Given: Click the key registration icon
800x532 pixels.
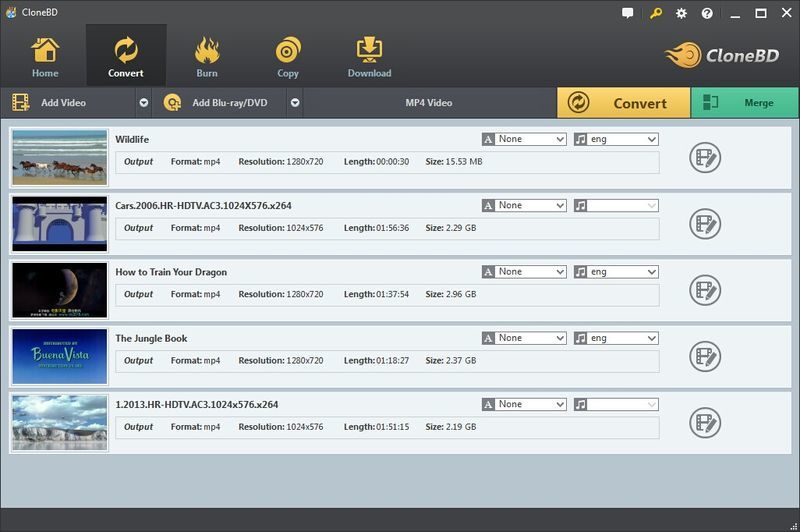Looking at the screenshot, I should pyautogui.click(x=656, y=13).
